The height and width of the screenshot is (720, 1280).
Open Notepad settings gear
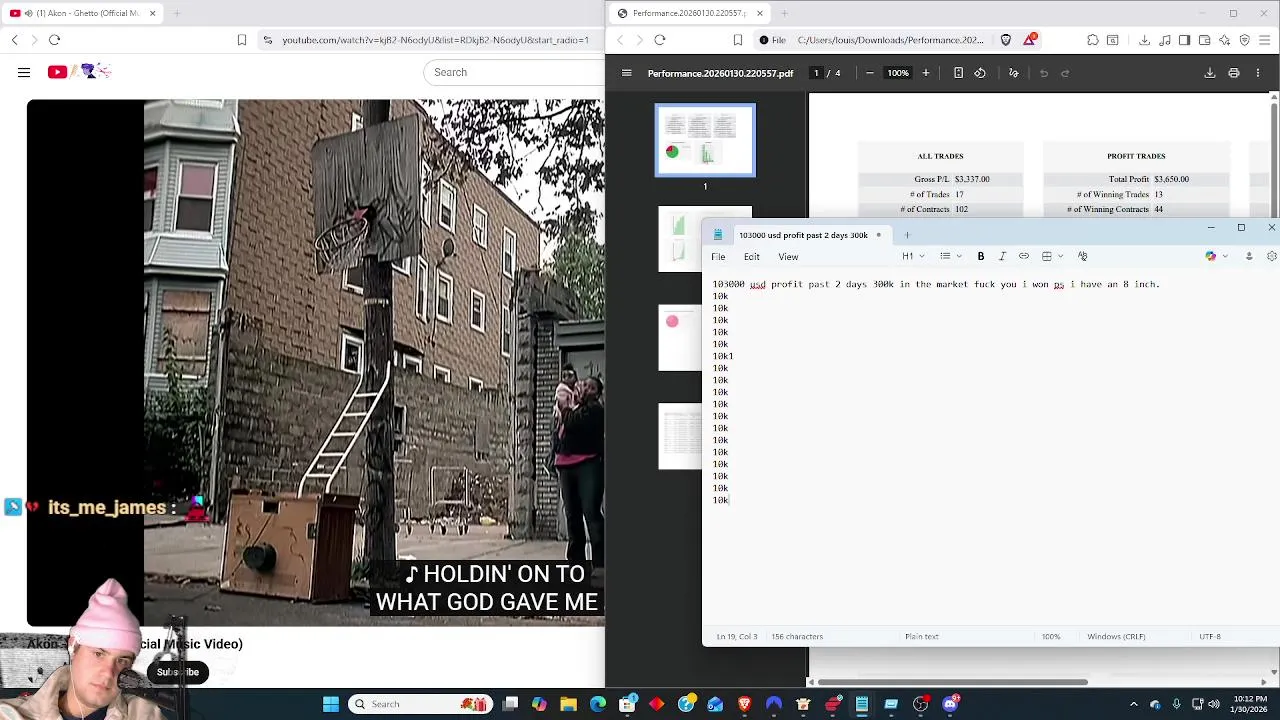point(1272,256)
